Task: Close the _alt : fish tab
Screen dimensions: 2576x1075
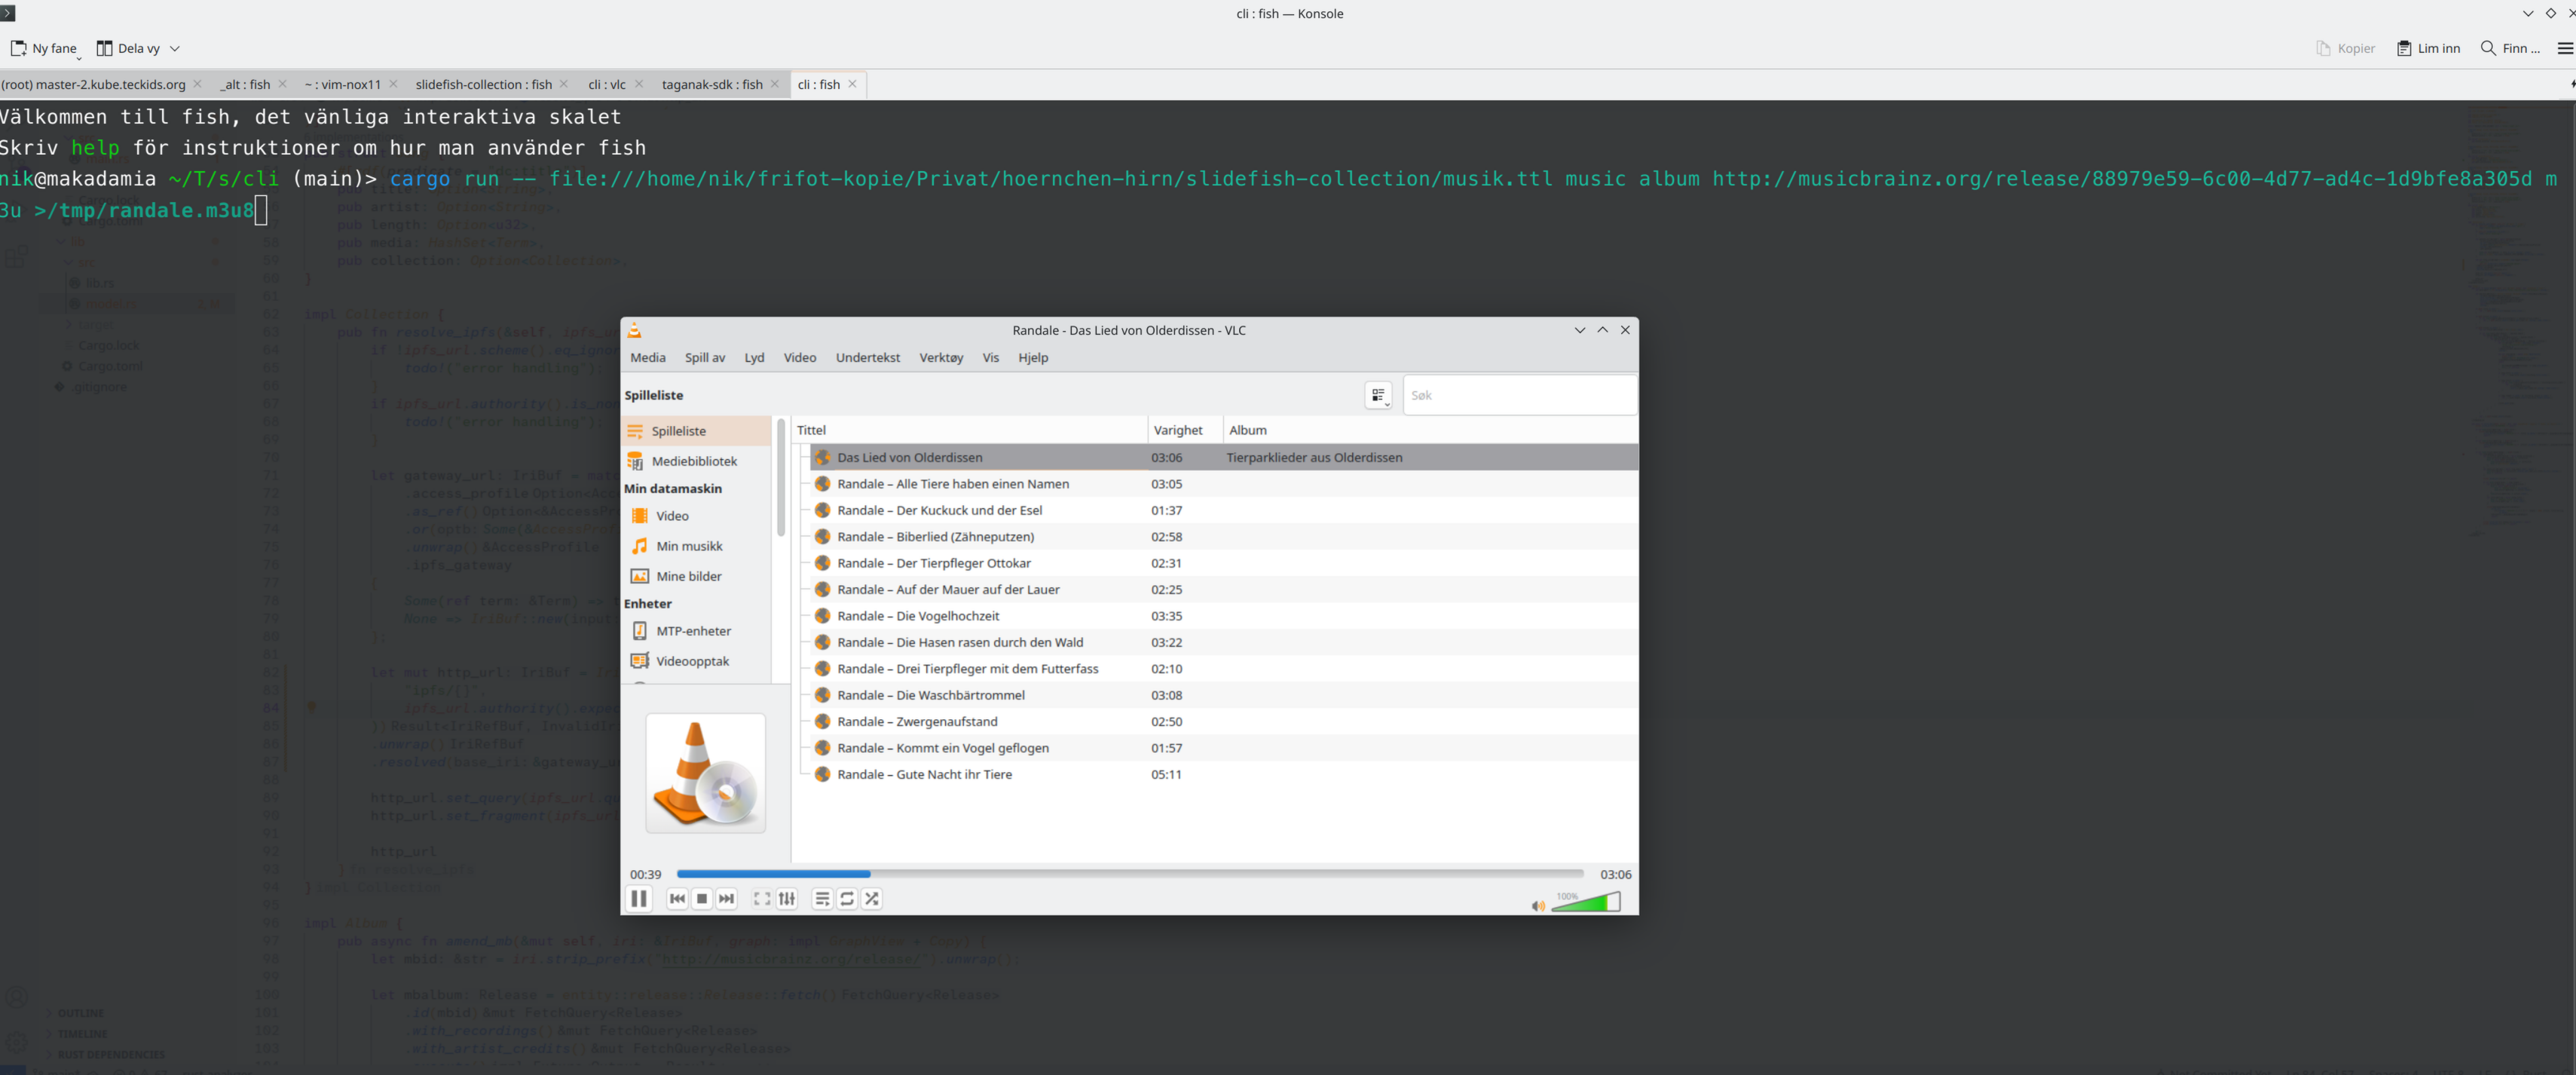Action: click(x=282, y=84)
